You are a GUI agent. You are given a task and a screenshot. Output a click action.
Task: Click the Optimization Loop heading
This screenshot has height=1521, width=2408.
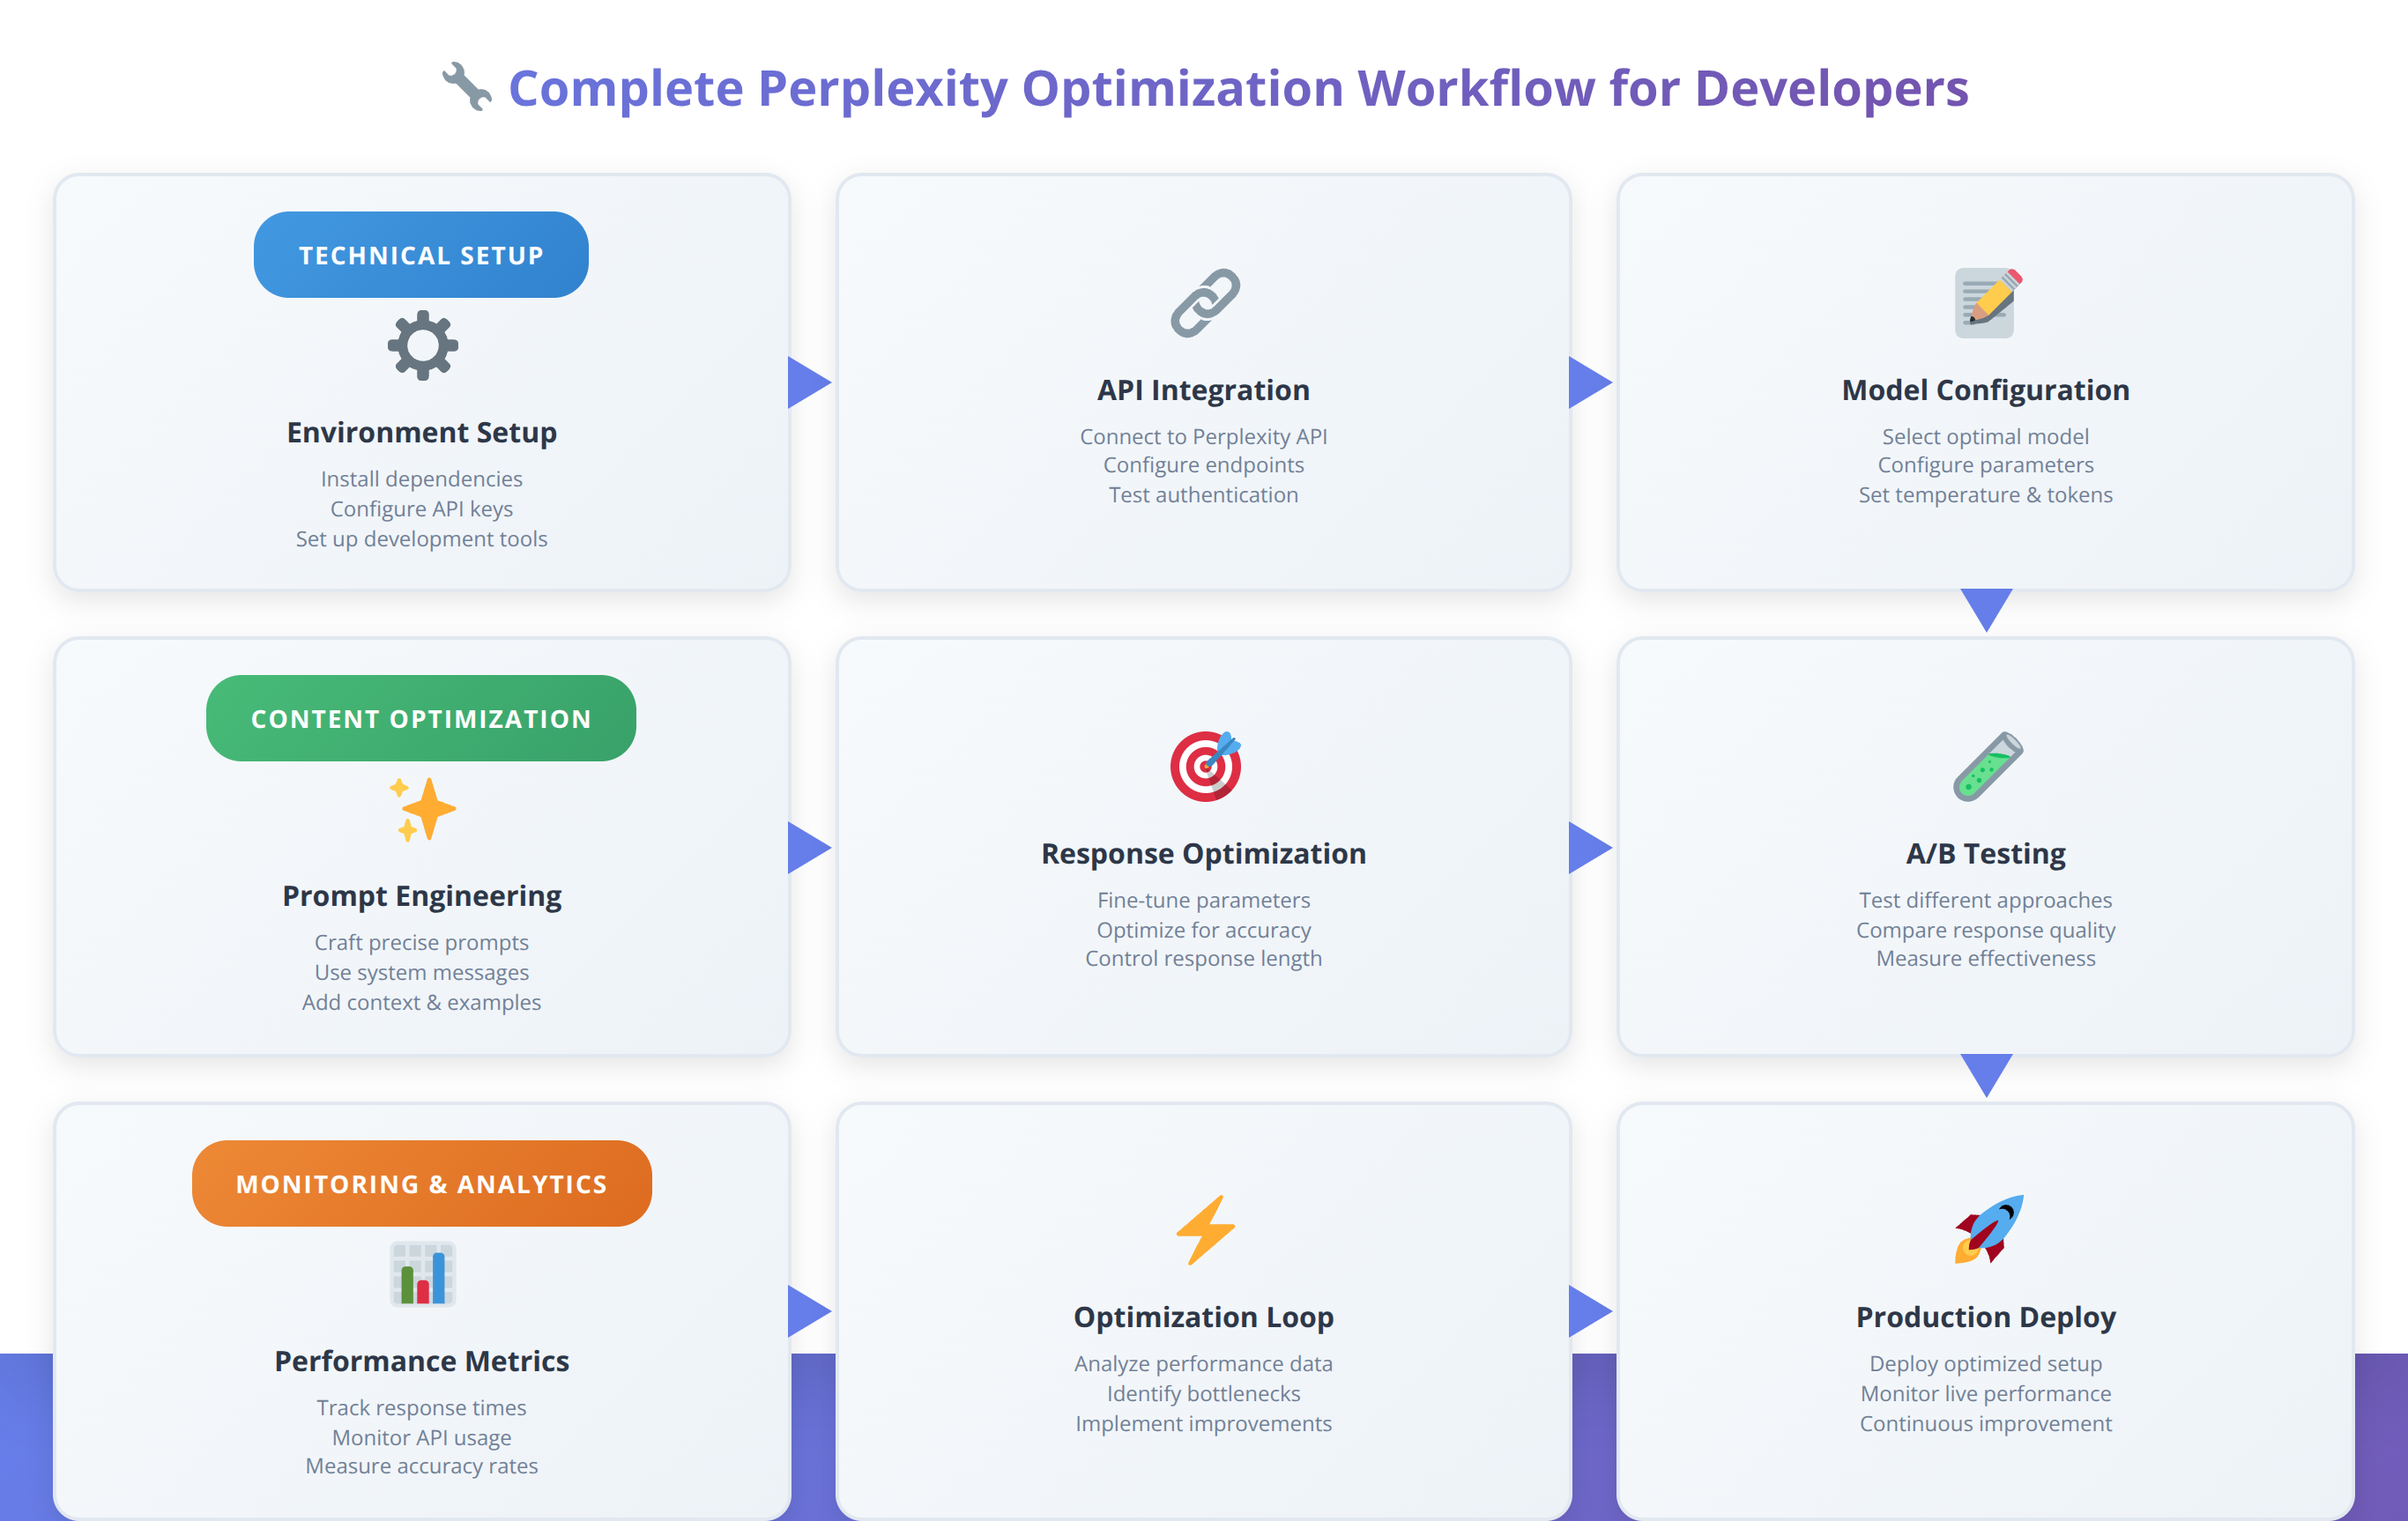[1203, 1317]
